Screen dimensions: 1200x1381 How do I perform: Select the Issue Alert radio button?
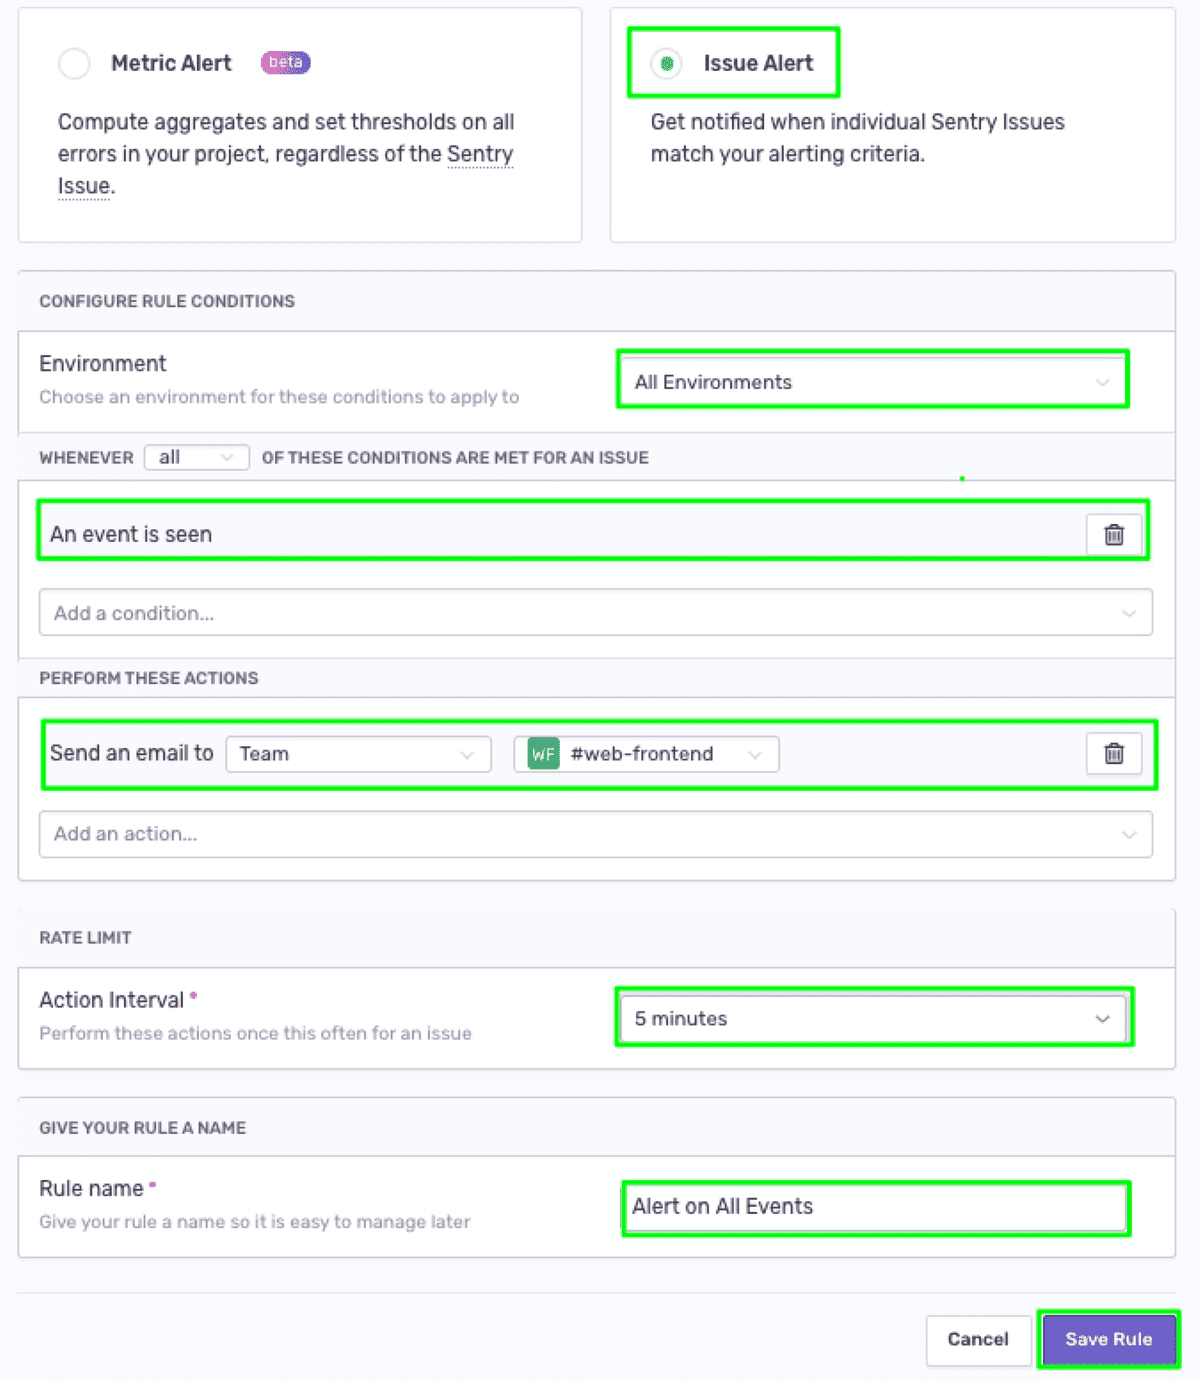[x=666, y=63]
